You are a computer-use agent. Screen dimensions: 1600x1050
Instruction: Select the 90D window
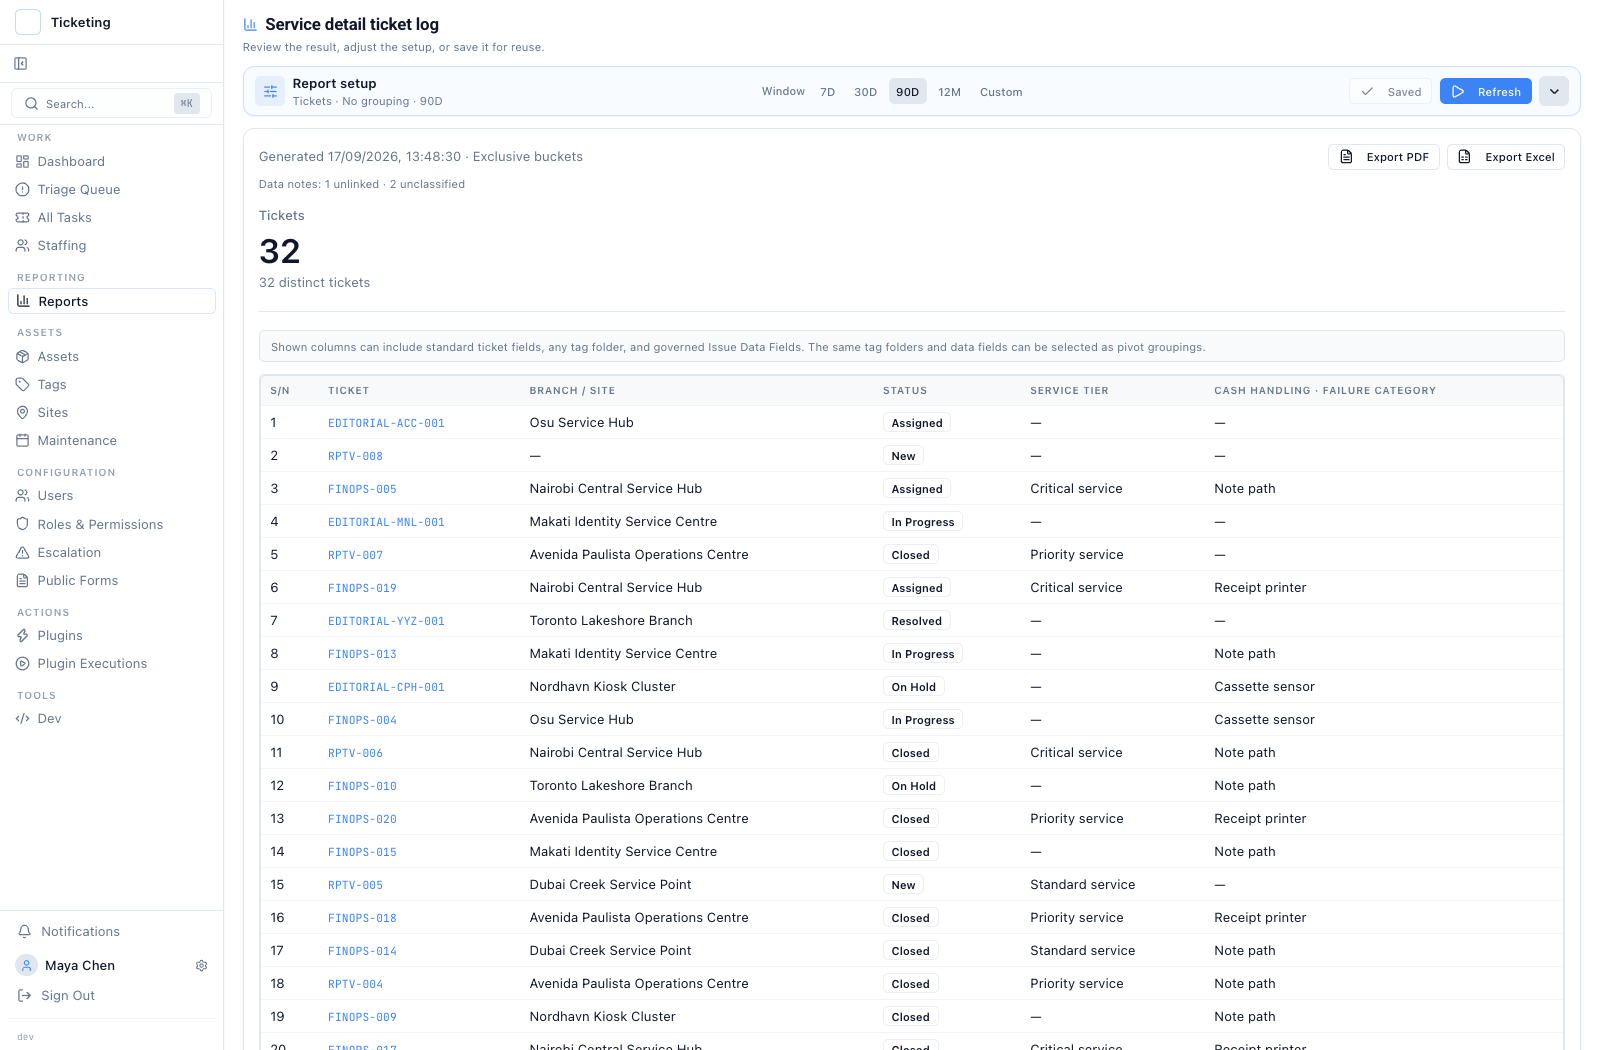[x=907, y=92]
